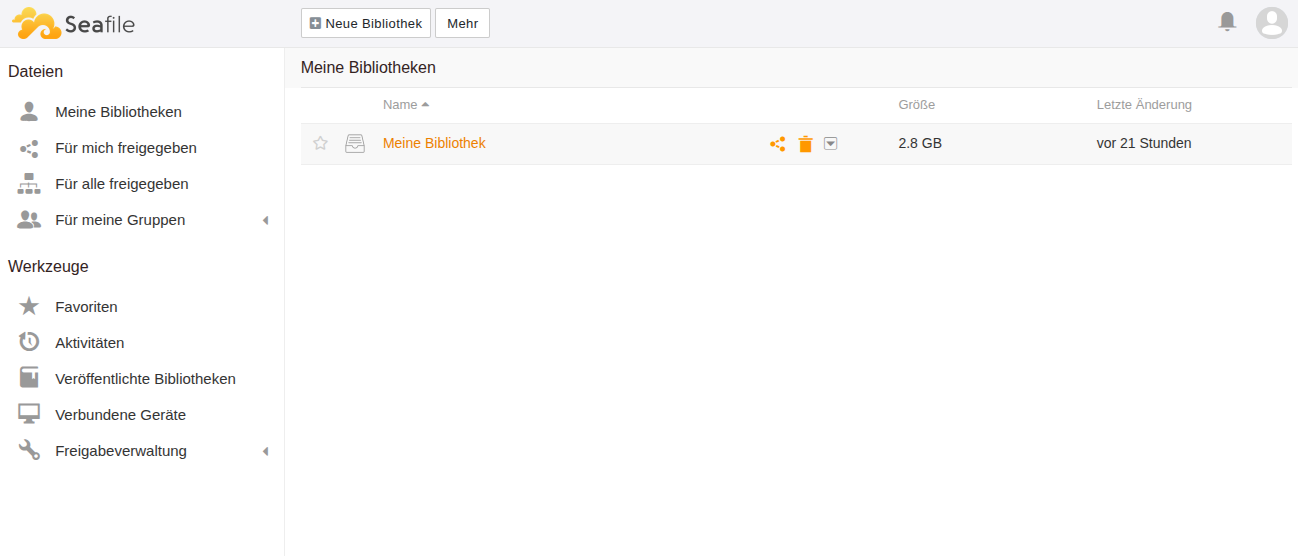This screenshot has height=556, width=1298.
Task: Open the Meine Bibliothek link
Action: tap(434, 143)
